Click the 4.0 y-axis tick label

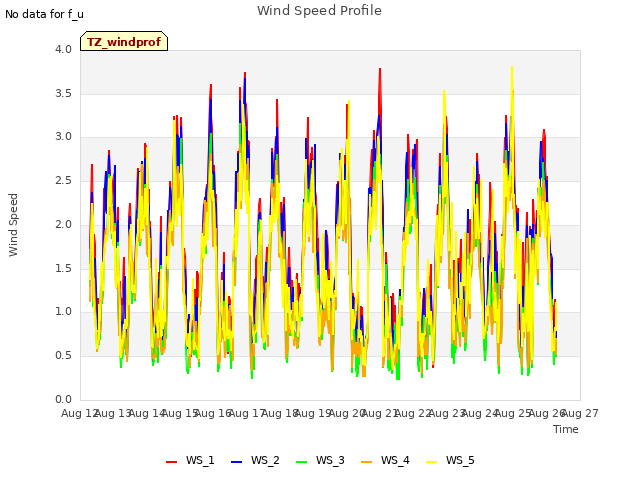click(x=63, y=49)
